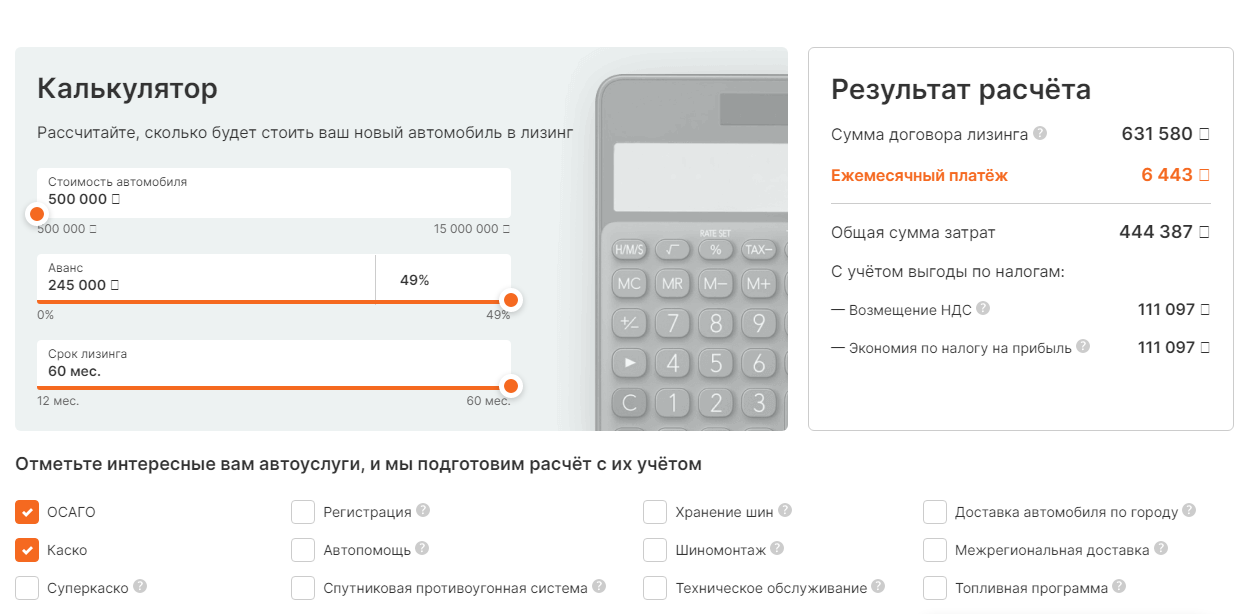Viewport: 1246px width, 614px height.
Task: Select the Спутниковая противоугонная система checkbox
Action: [x=303, y=588]
